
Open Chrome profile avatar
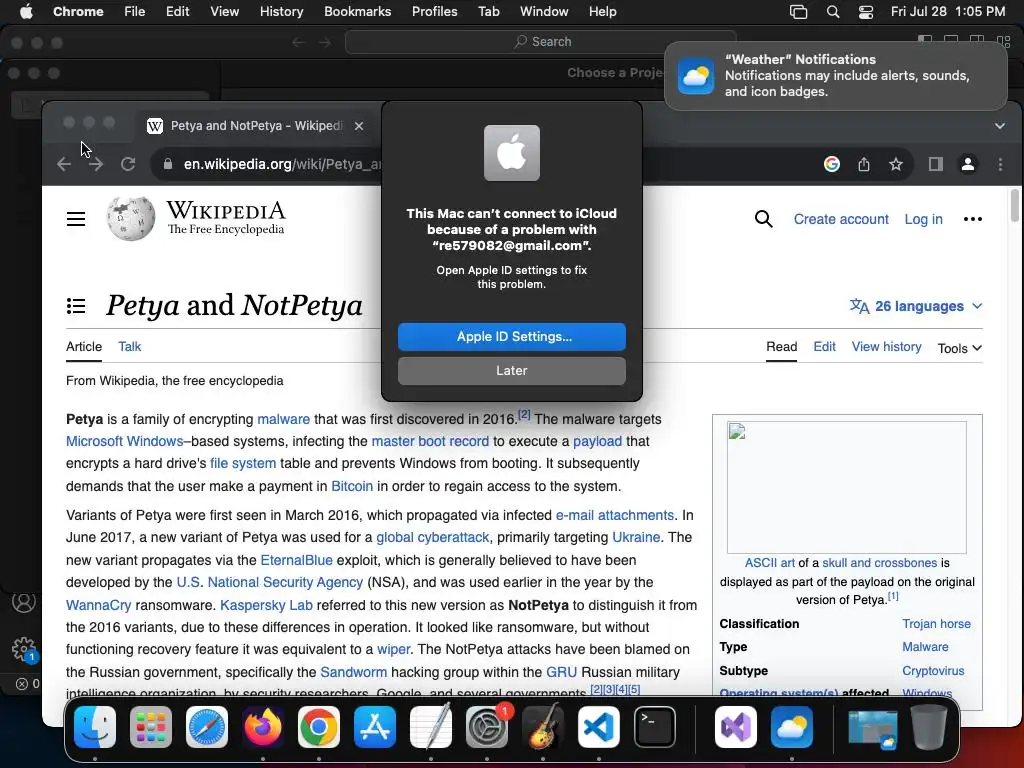point(968,164)
